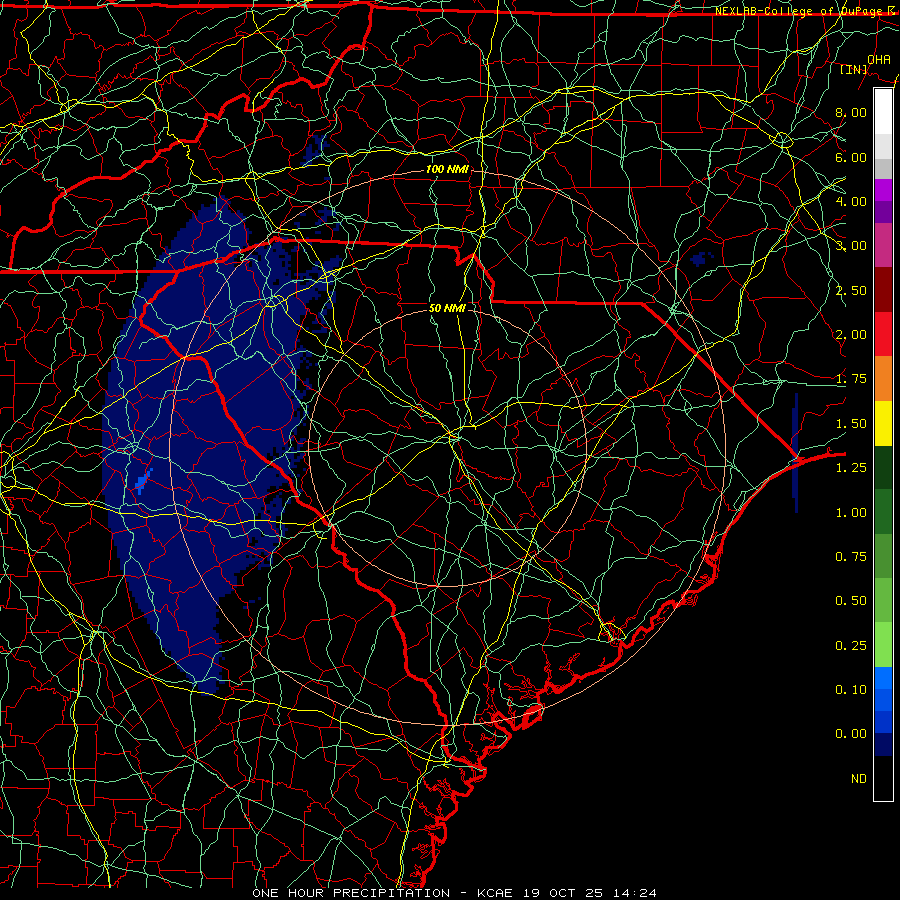900x900 pixels.
Task: Click the 3.00 legend value
Action: click(x=851, y=246)
